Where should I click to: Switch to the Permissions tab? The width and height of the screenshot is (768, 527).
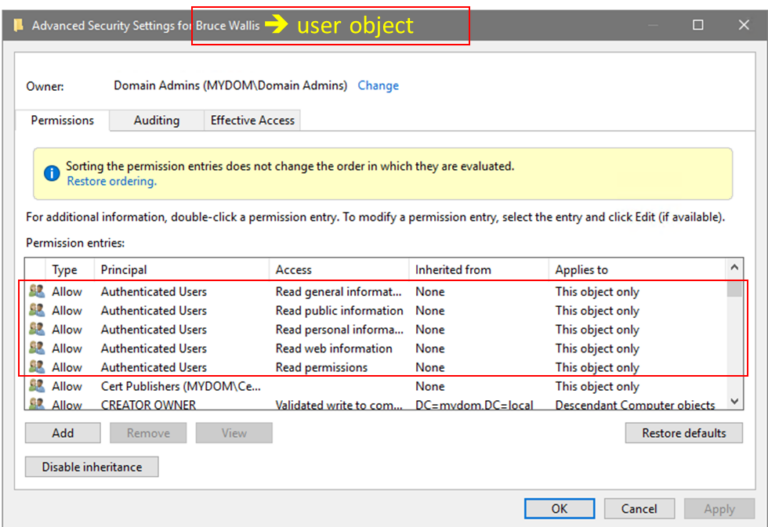coord(62,120)
